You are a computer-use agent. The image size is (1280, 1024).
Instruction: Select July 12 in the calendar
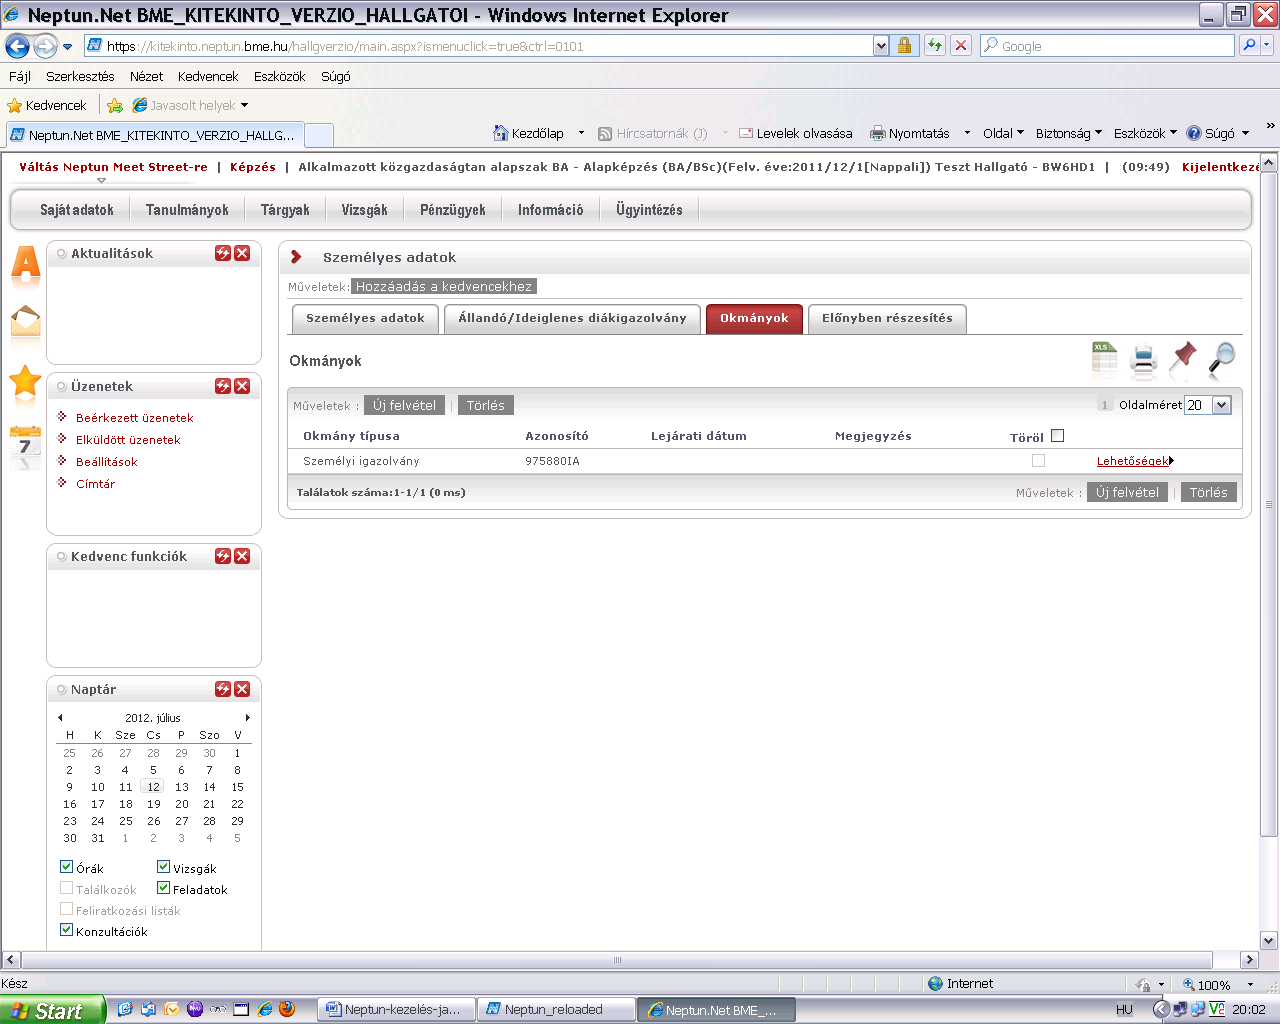pos(153,787)
